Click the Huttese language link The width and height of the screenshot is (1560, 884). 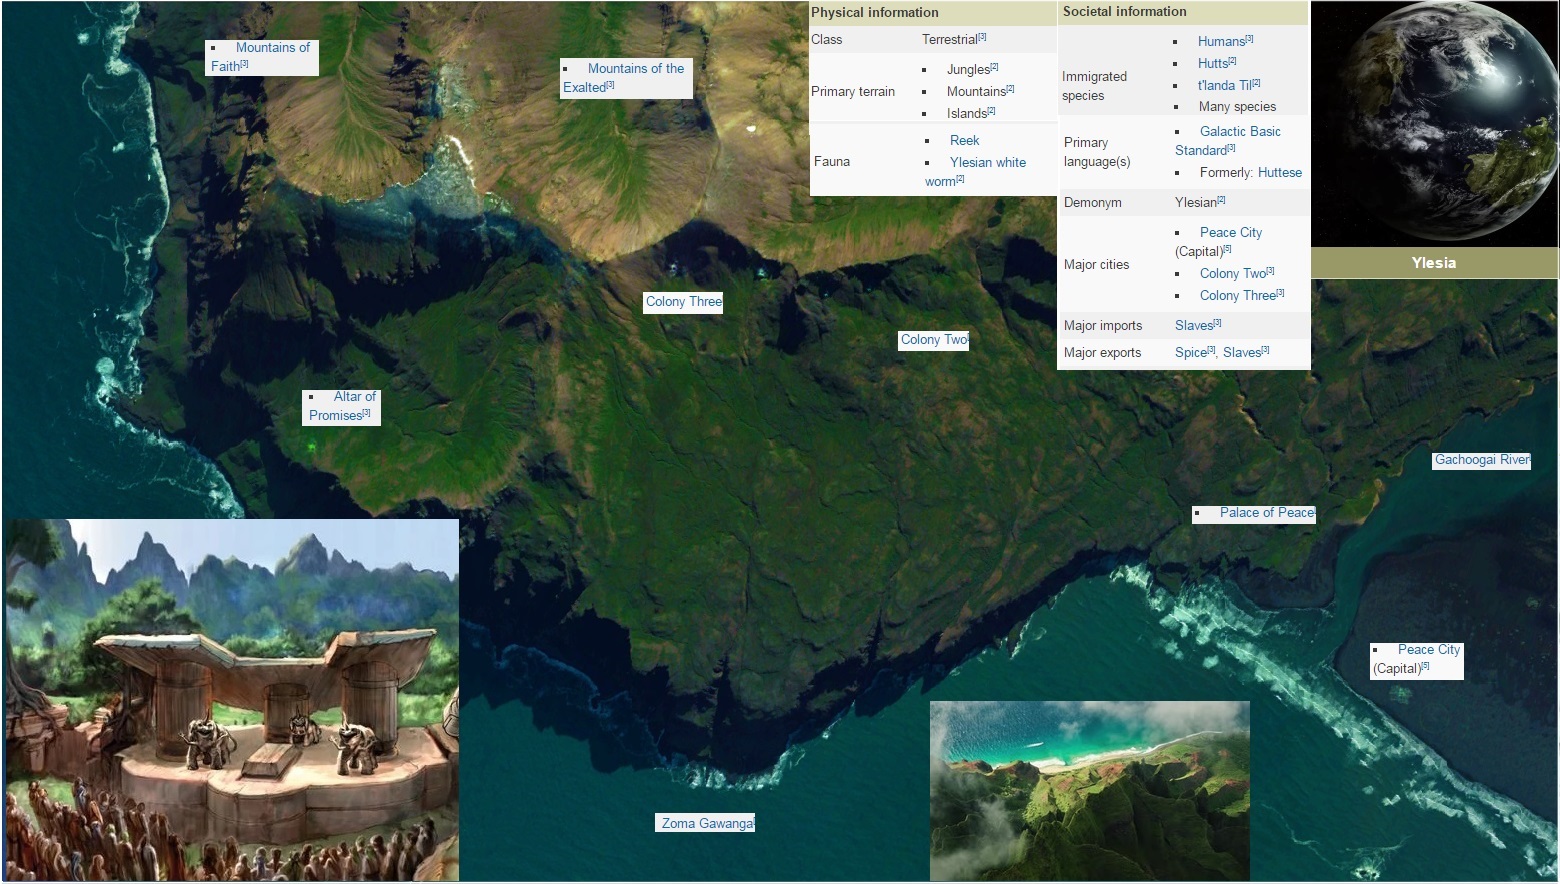pyautogui.click(x=1279, y=173)
